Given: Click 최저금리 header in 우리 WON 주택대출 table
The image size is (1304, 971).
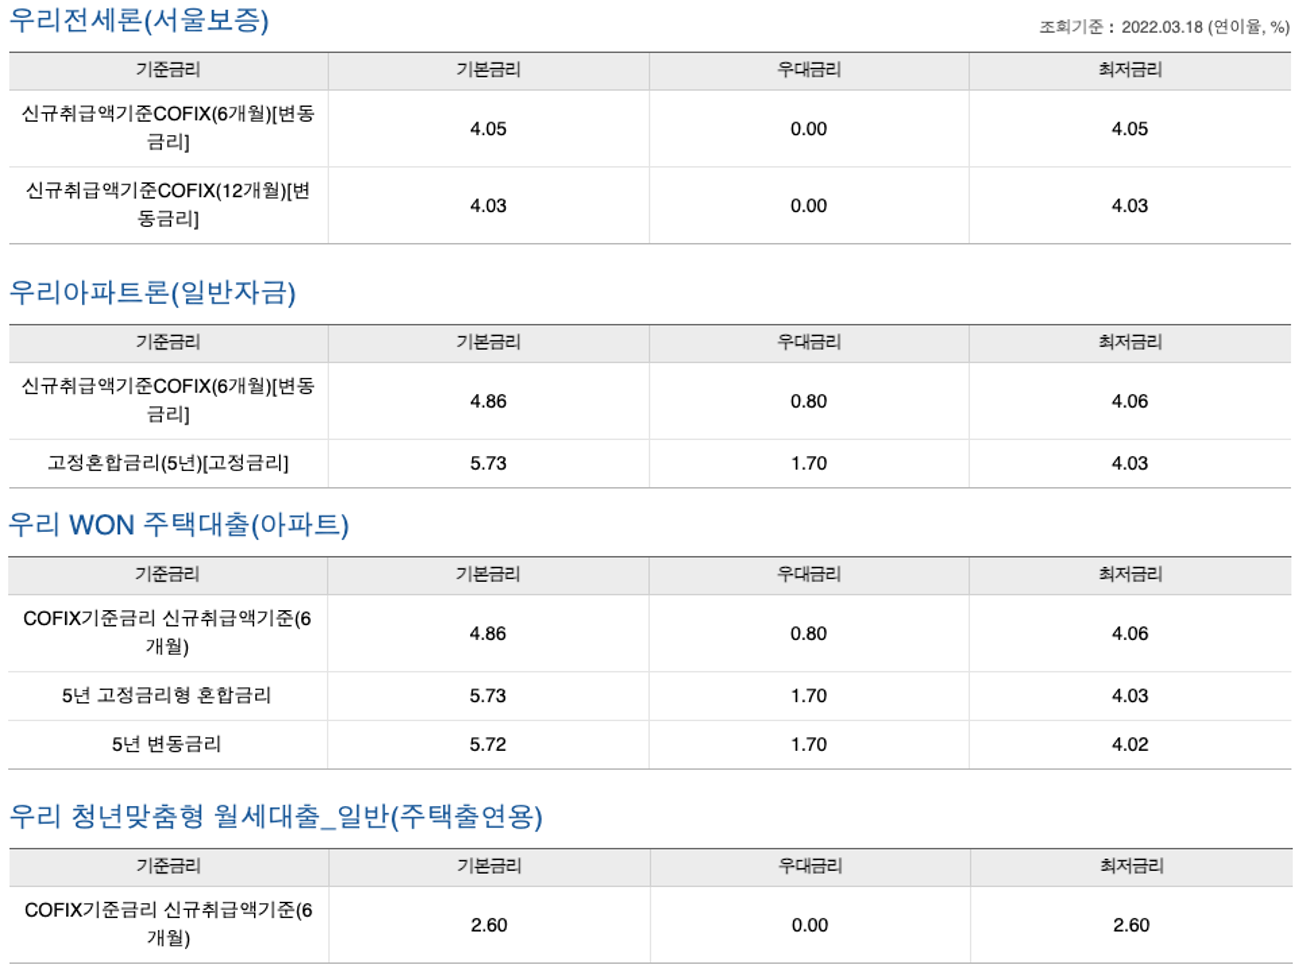Looking at the screenshot, I should coord(1131,574).
